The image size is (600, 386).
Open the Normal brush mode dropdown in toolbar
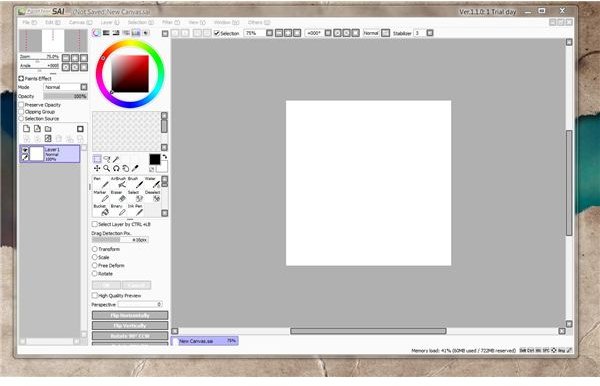click(377, 33)
